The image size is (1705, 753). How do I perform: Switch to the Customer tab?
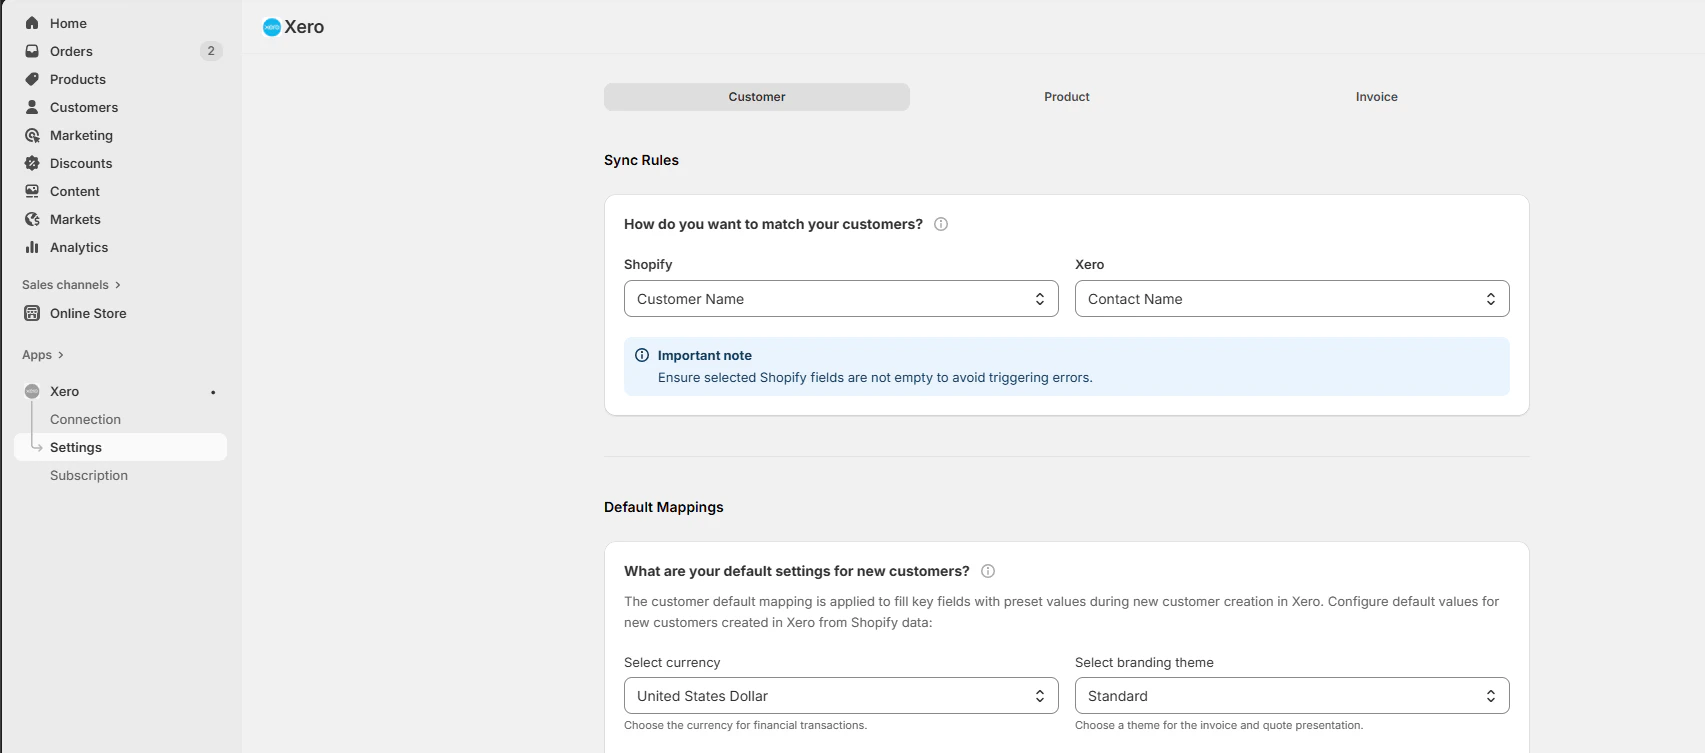click(757, 97)
